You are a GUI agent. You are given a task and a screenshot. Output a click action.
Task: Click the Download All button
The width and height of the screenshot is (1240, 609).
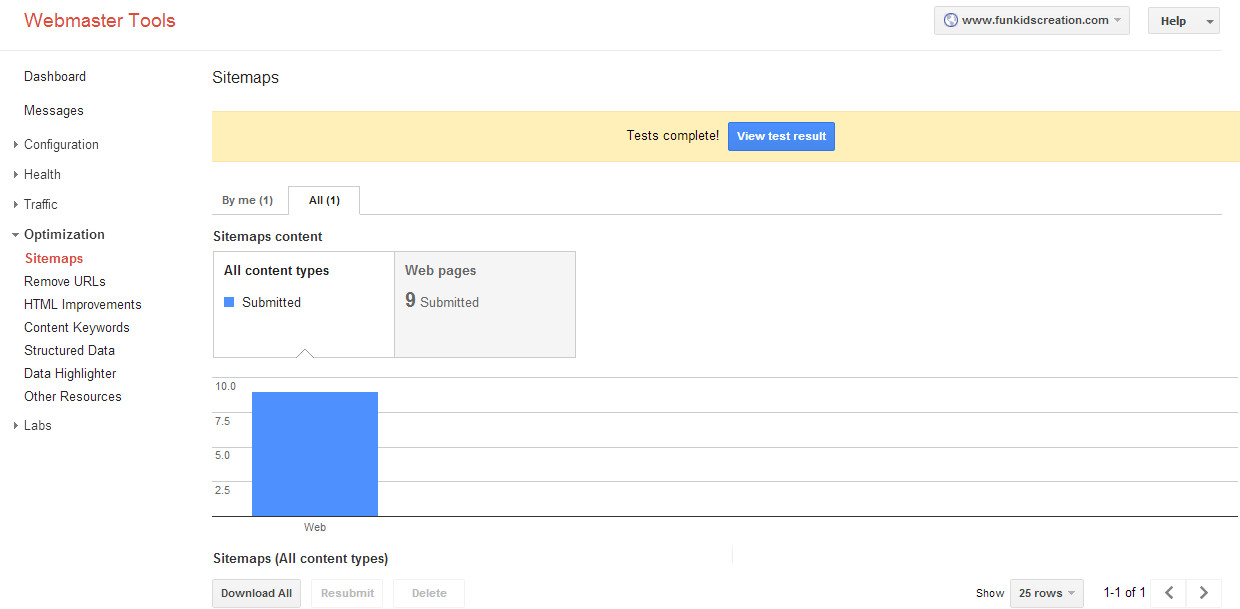click(256, 593)
